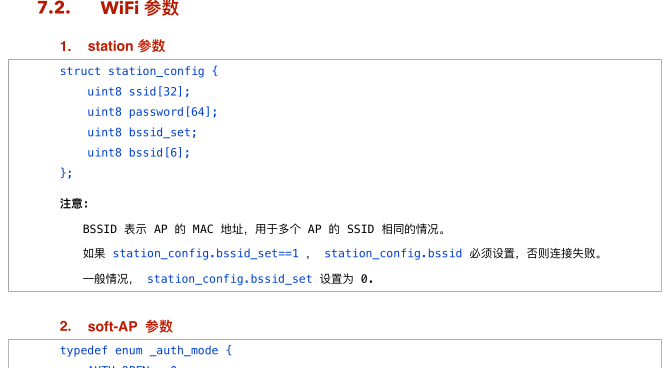Image resolution: width=664 pixels, height=368 pixels.
Task: Click the sentence starting with 'BSSID 表示 AP'
Action: (264, 229)
